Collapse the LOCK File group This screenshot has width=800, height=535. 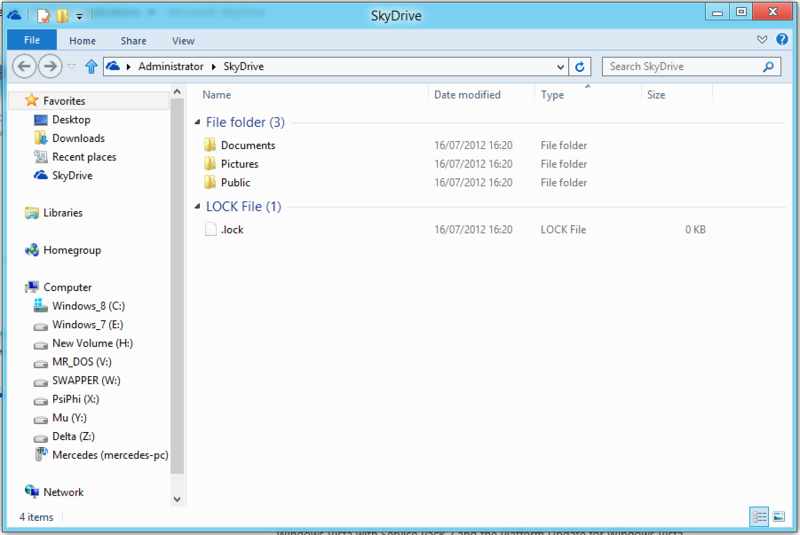(197, 207)
